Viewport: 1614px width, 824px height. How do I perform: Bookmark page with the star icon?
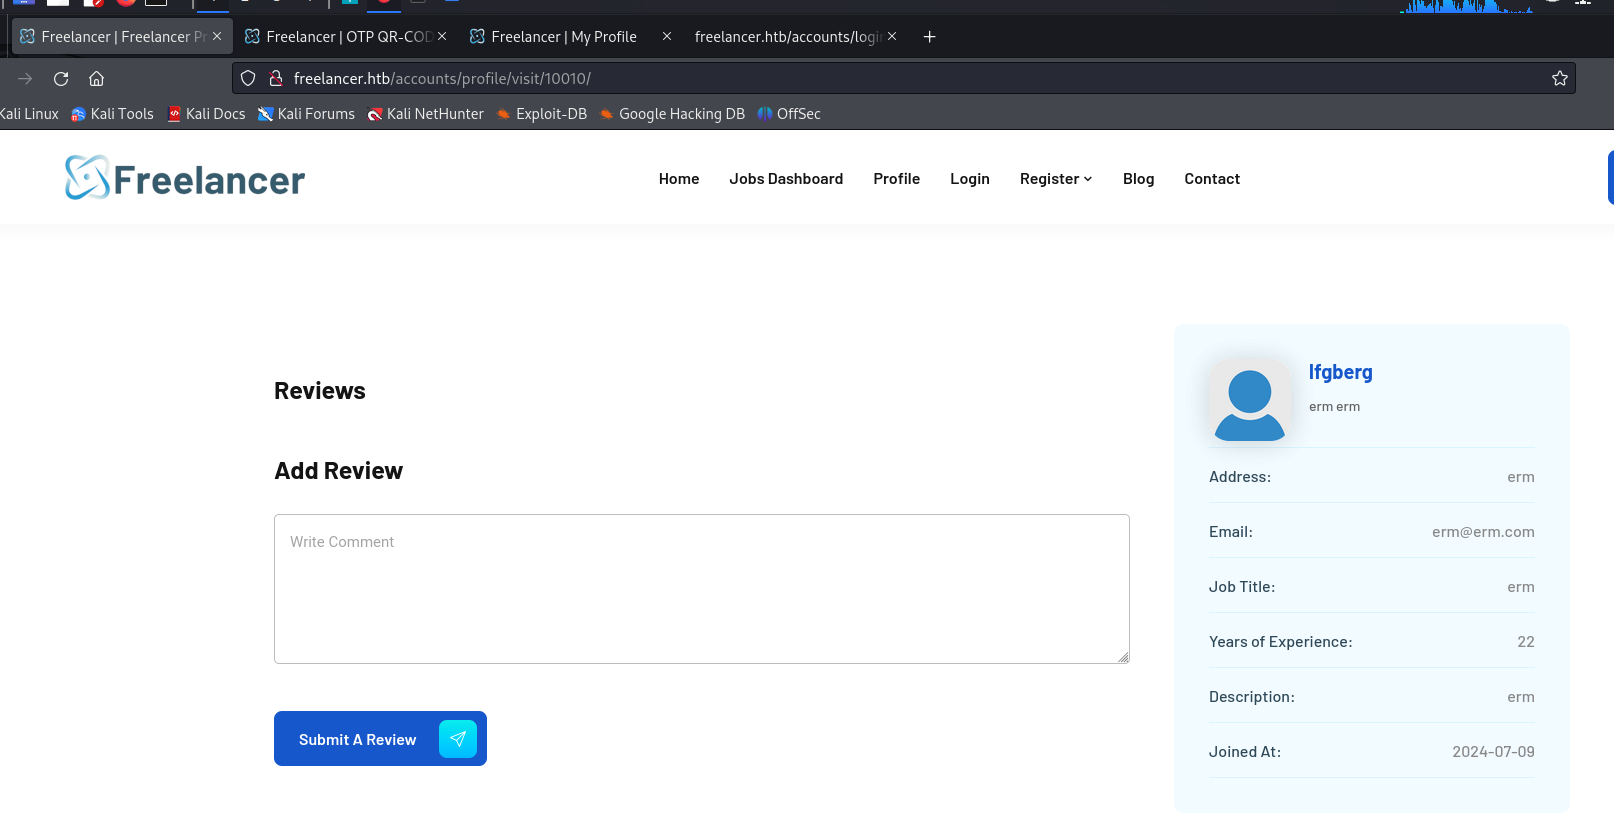[1559, 79]
